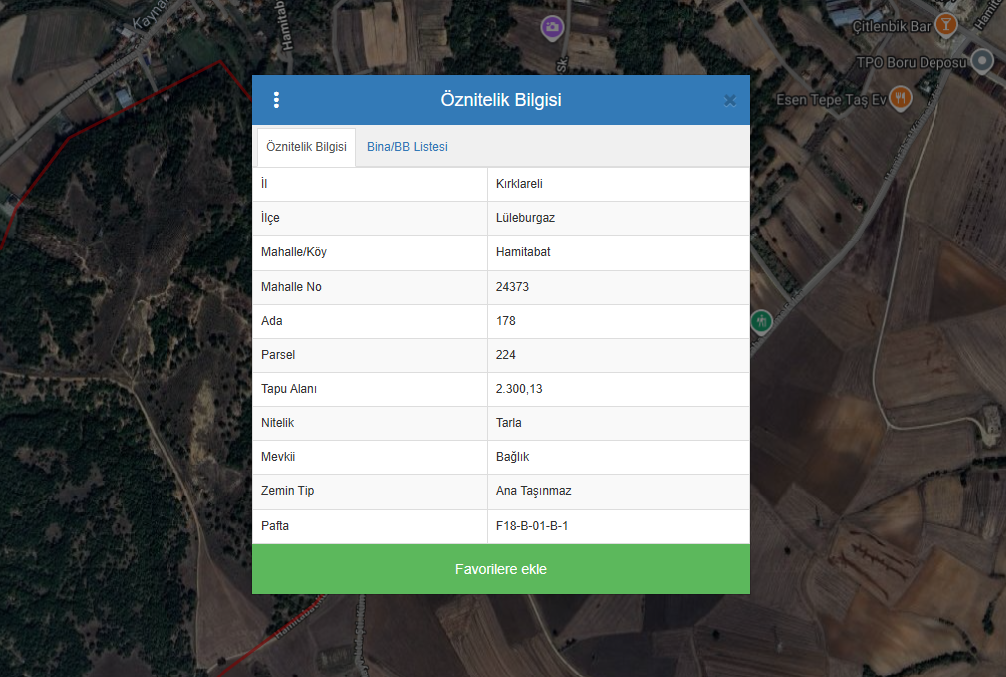Open the three-dot options menu

276,100
